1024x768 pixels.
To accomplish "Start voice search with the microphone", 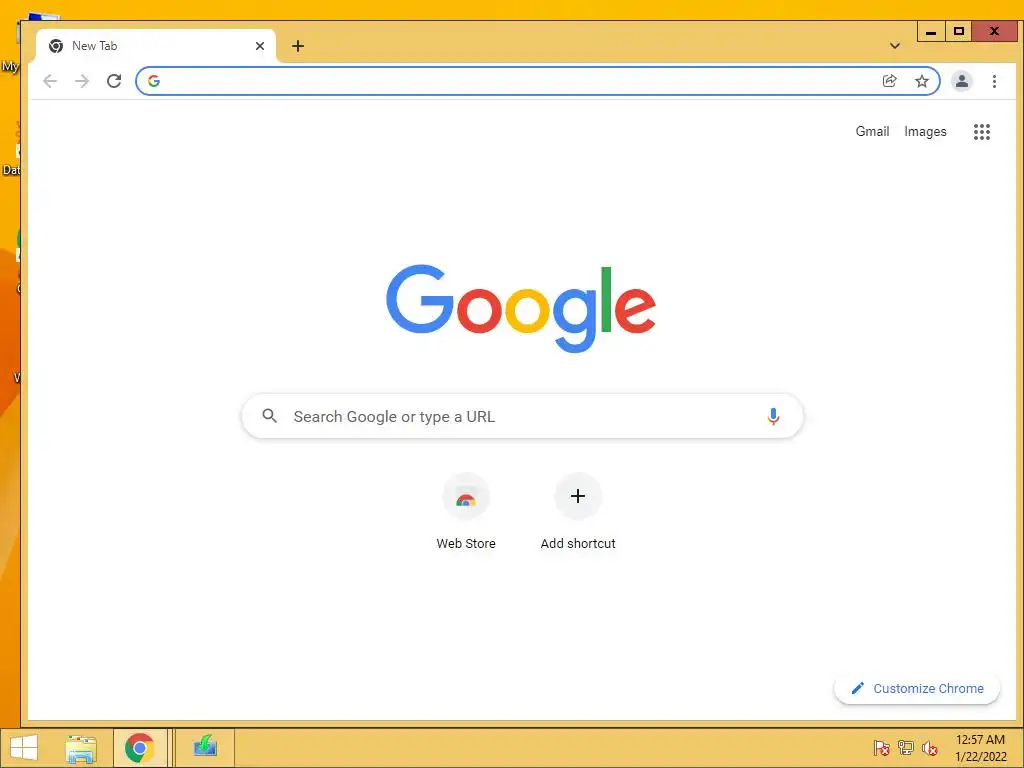I will [773, 417].
